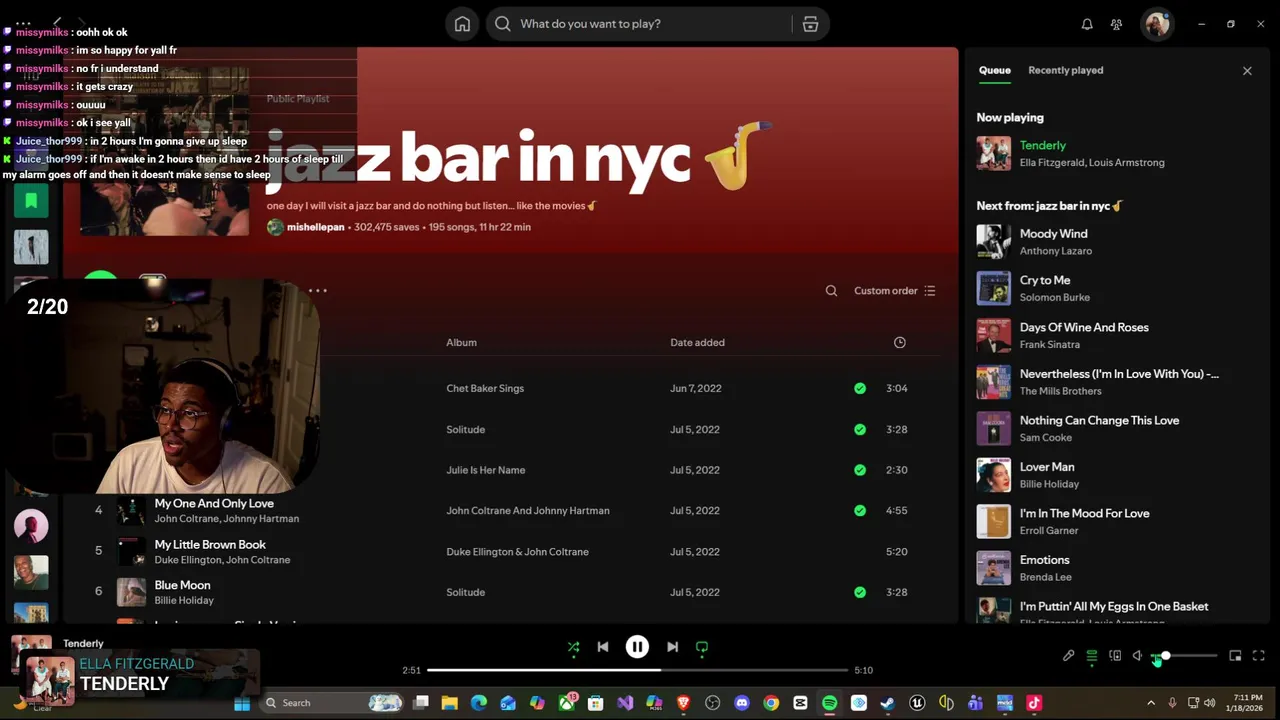Open the playlist more options ellipsis
Viewport: 1280px width, 720px height.
[x=318, y=291]
